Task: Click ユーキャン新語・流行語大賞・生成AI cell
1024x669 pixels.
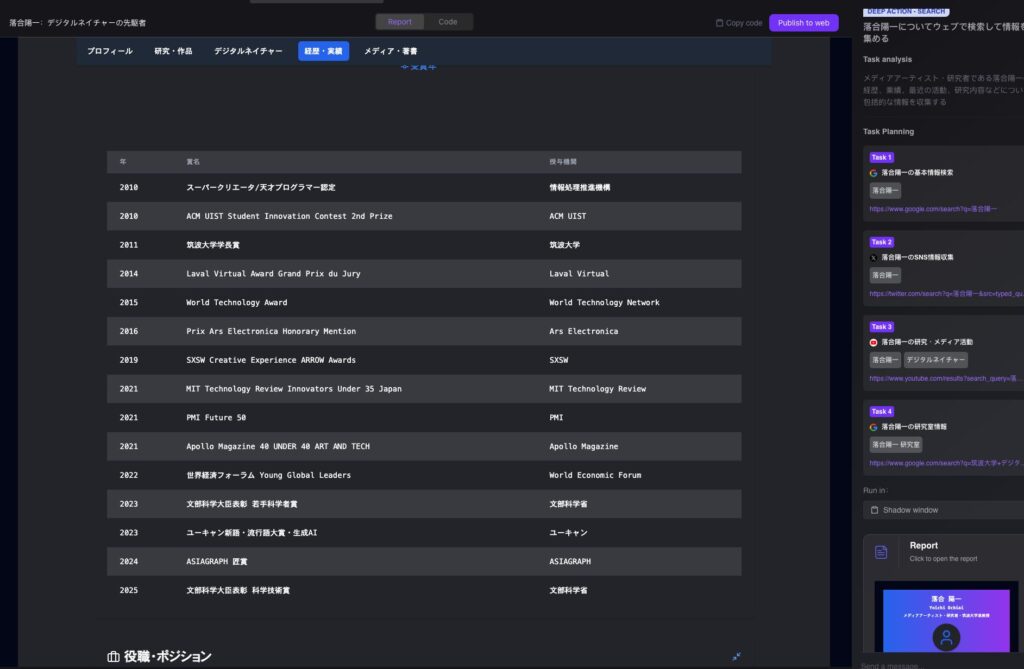Action: click(x=251, y=532)
